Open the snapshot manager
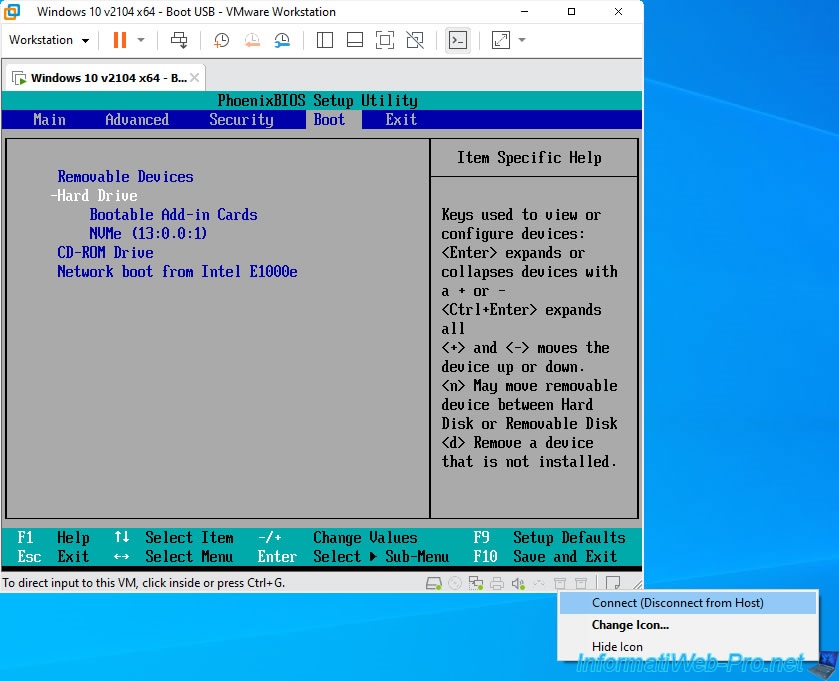 [282, 40]
